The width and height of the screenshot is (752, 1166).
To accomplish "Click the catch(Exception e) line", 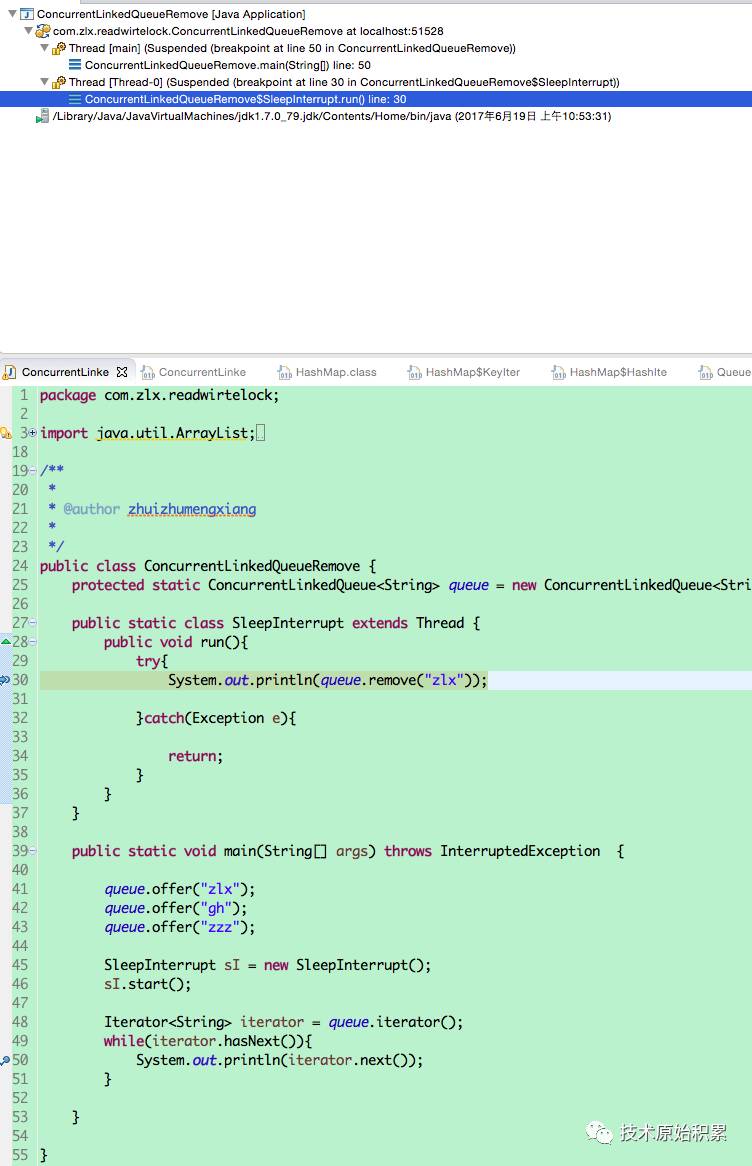I will [216, 718].
